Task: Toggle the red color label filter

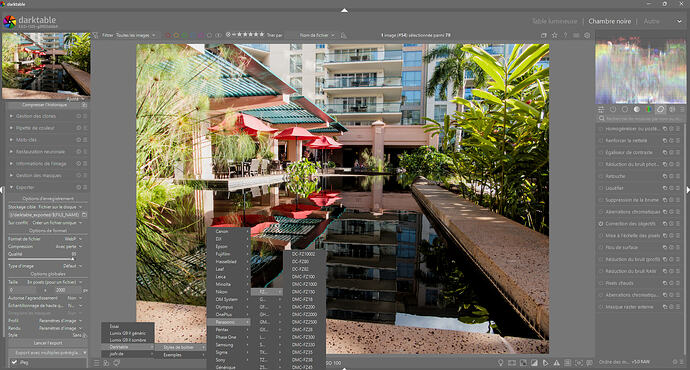Action: (x=168, y=35)
